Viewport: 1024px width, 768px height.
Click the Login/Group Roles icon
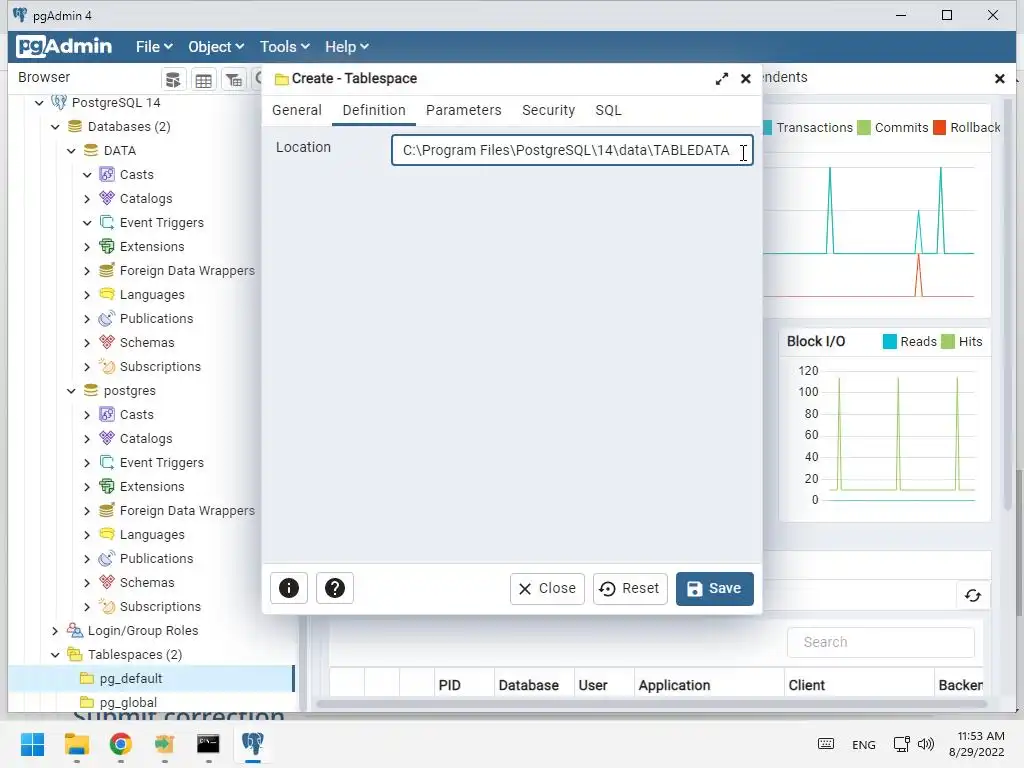click(74, 630)
